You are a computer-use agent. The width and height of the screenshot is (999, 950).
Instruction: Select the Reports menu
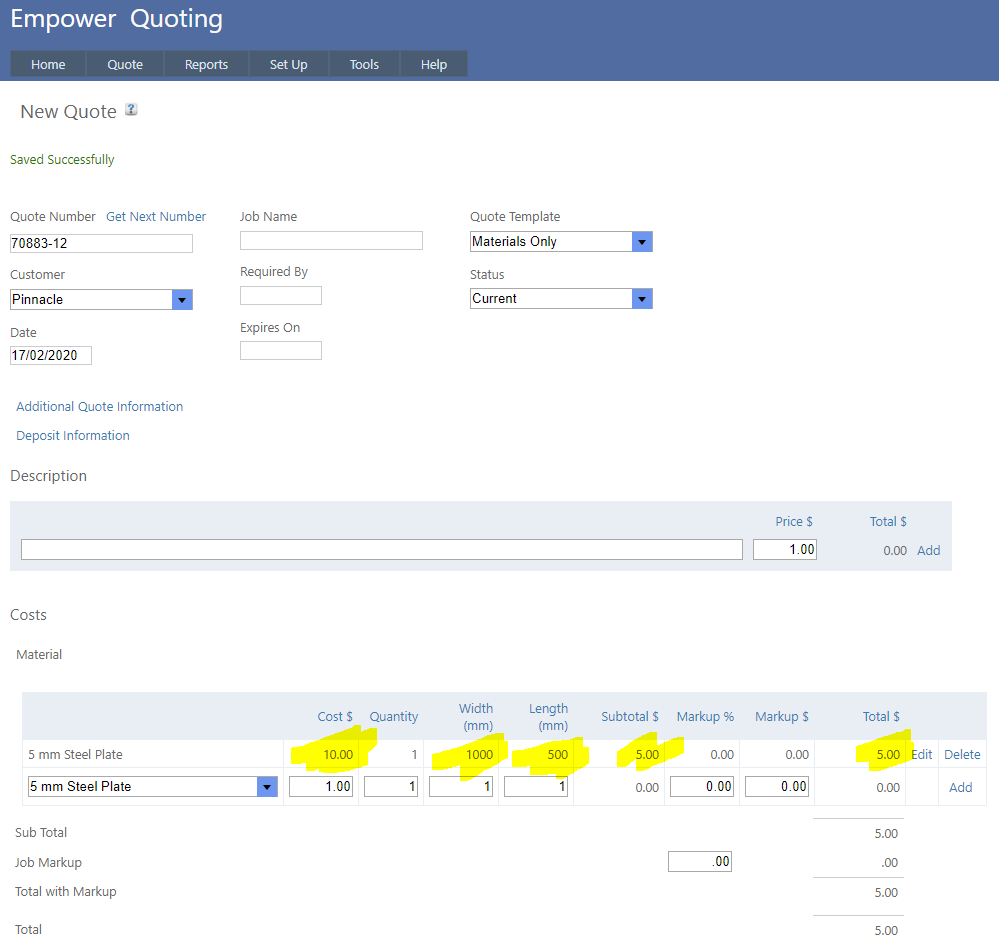206,64
